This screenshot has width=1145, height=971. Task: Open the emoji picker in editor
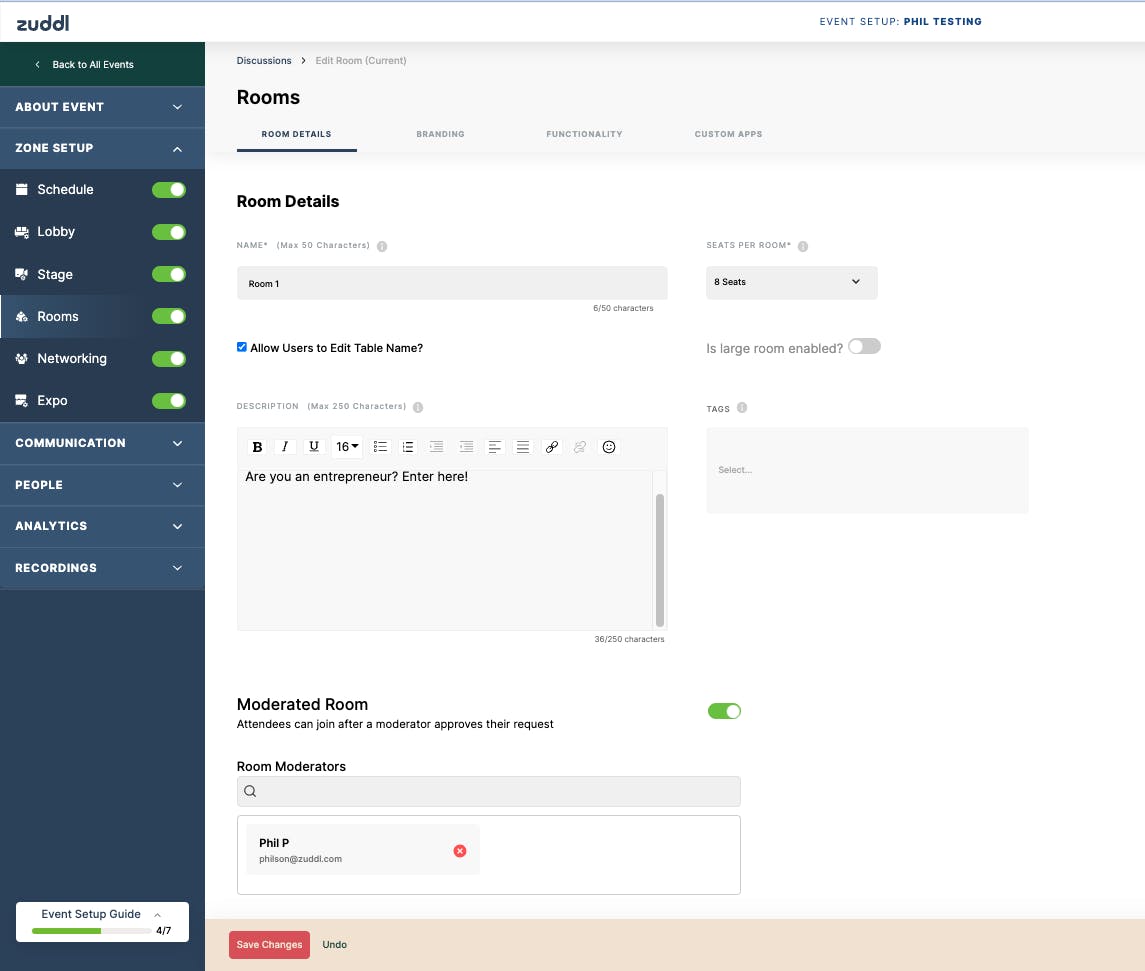(x=609, y=447)
